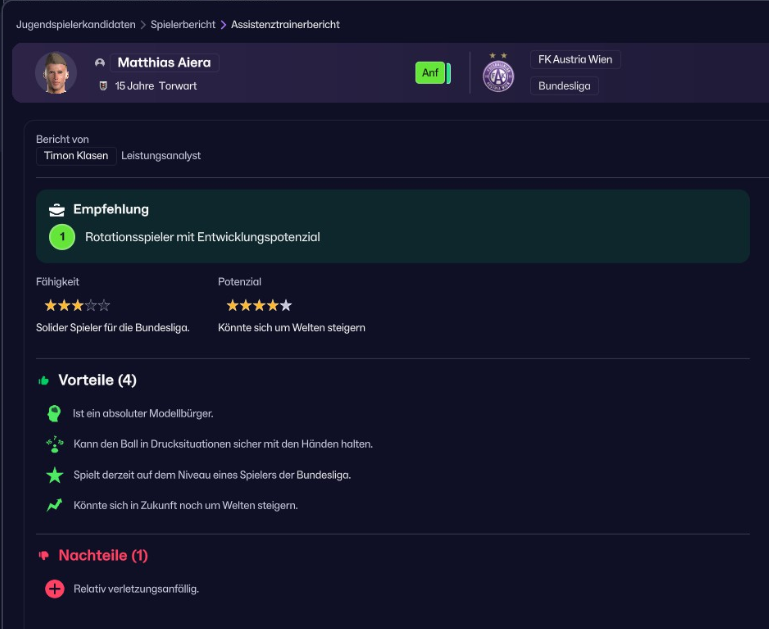Click the briefcase icon beside Empfehlung
Screen dimensions: 769x629
[57, 210]
